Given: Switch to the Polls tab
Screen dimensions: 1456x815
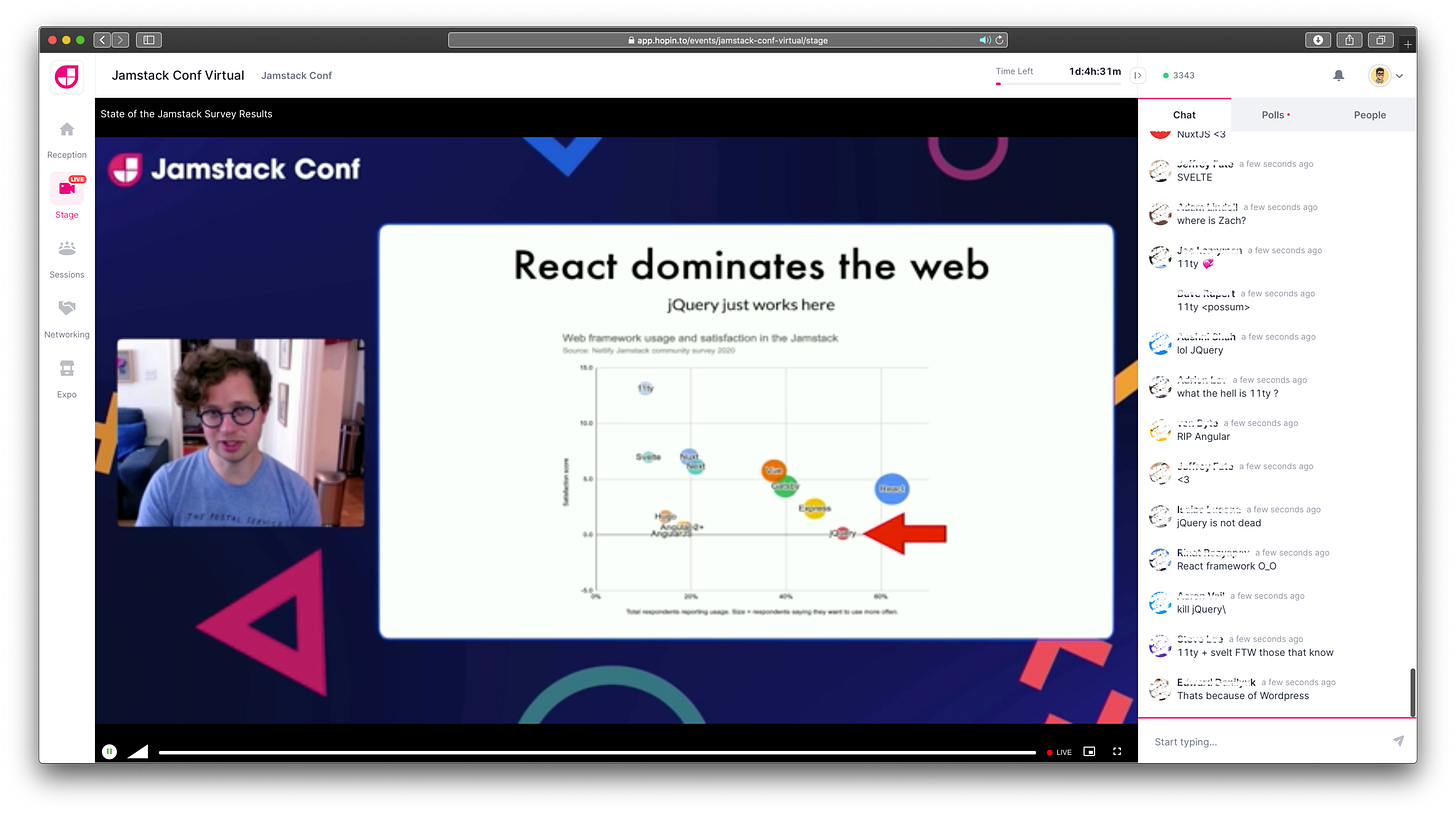Looking at the screenshot, I should coord(1275,115).
